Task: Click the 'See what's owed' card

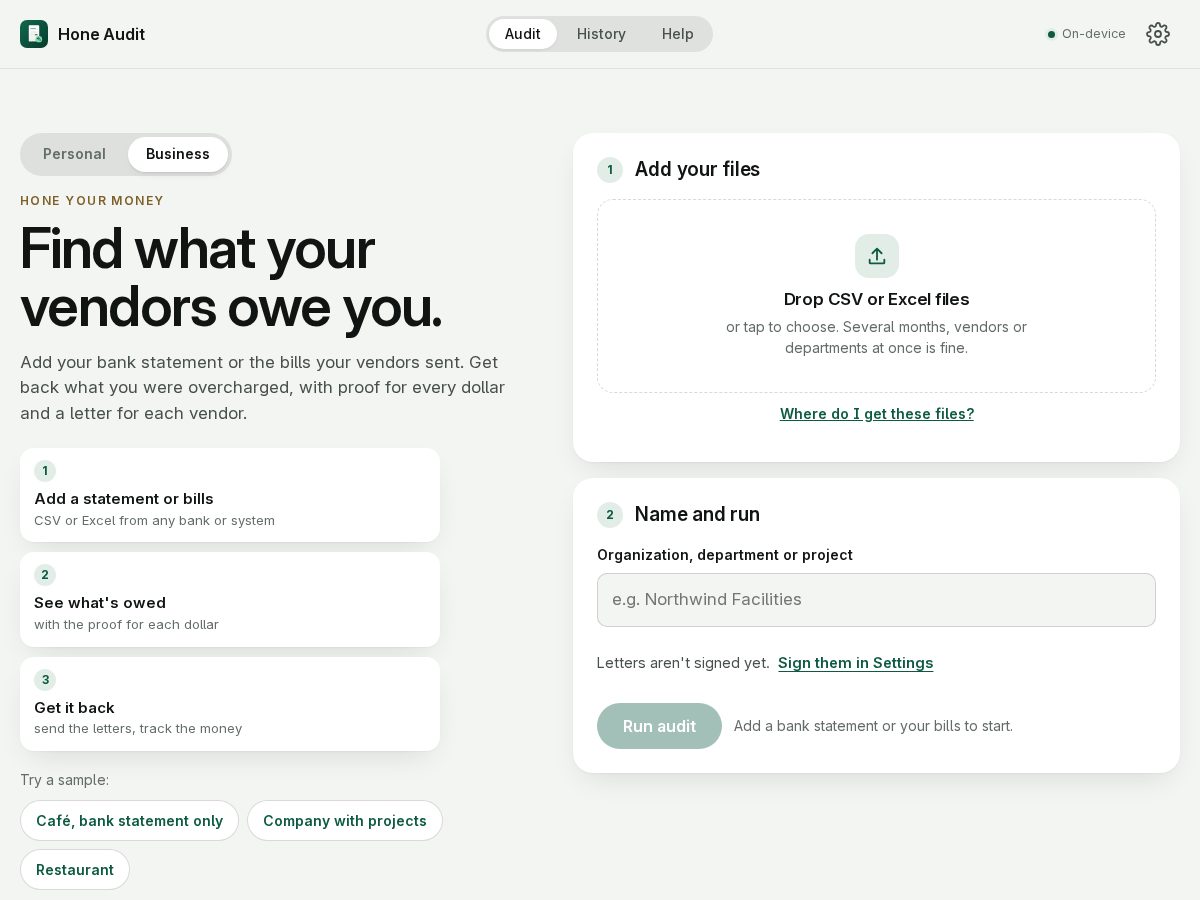Action: pos(230,599)
